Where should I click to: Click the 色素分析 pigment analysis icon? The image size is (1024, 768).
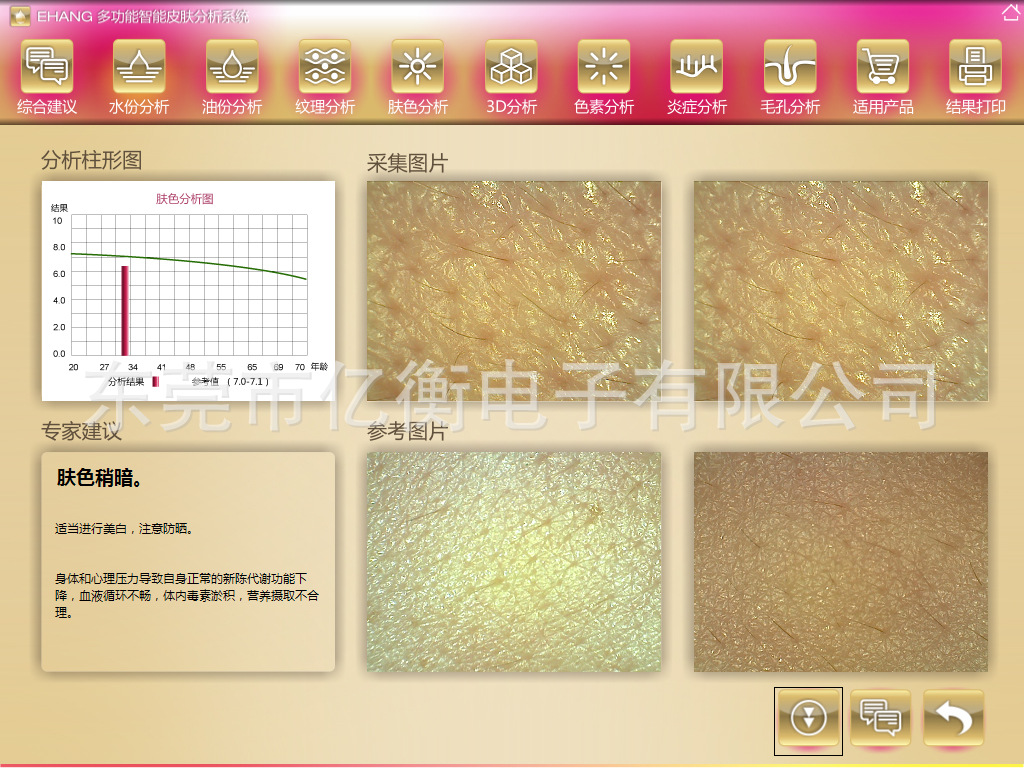pos(604,67)
